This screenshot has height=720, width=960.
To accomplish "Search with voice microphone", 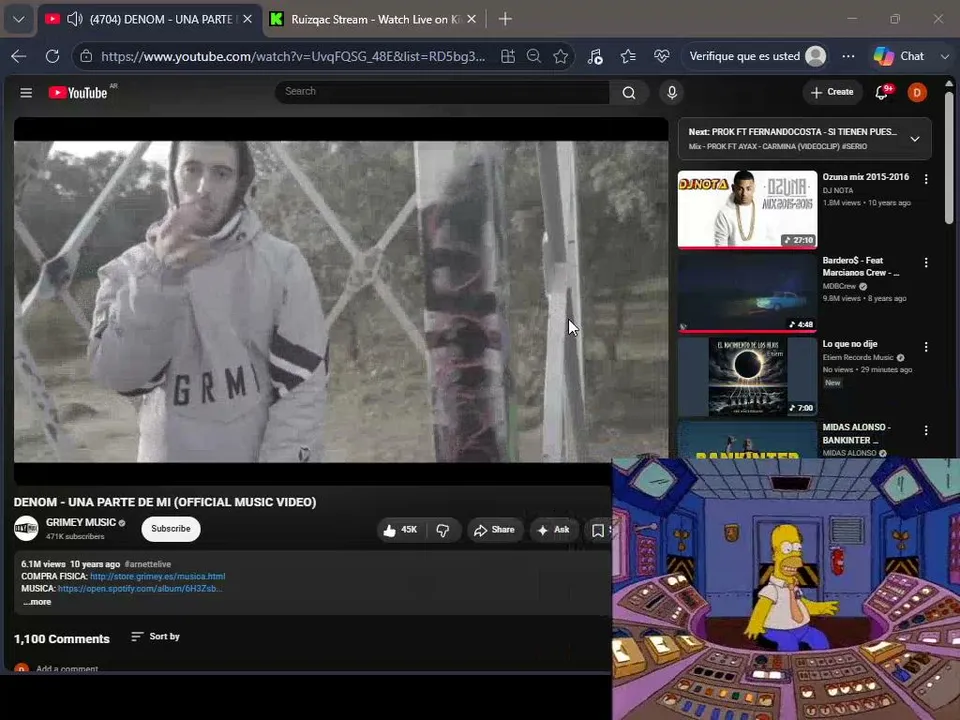I will 672,92.
